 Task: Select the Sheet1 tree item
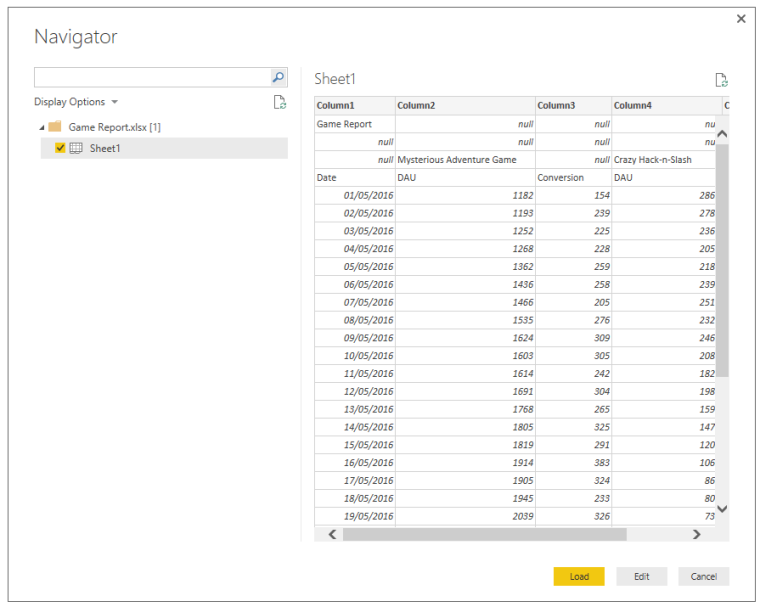164,148
